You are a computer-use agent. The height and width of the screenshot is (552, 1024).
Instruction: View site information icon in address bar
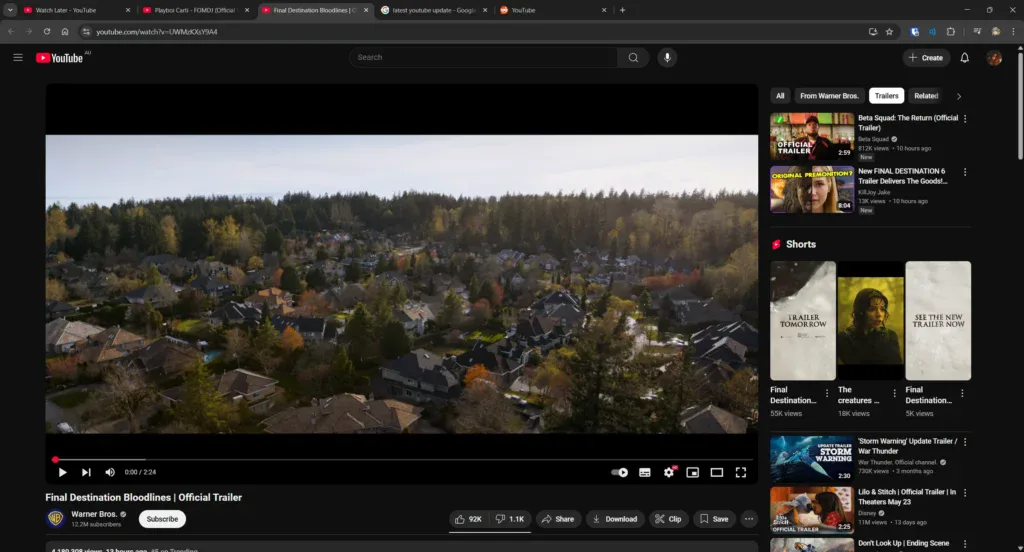point(86,31)
